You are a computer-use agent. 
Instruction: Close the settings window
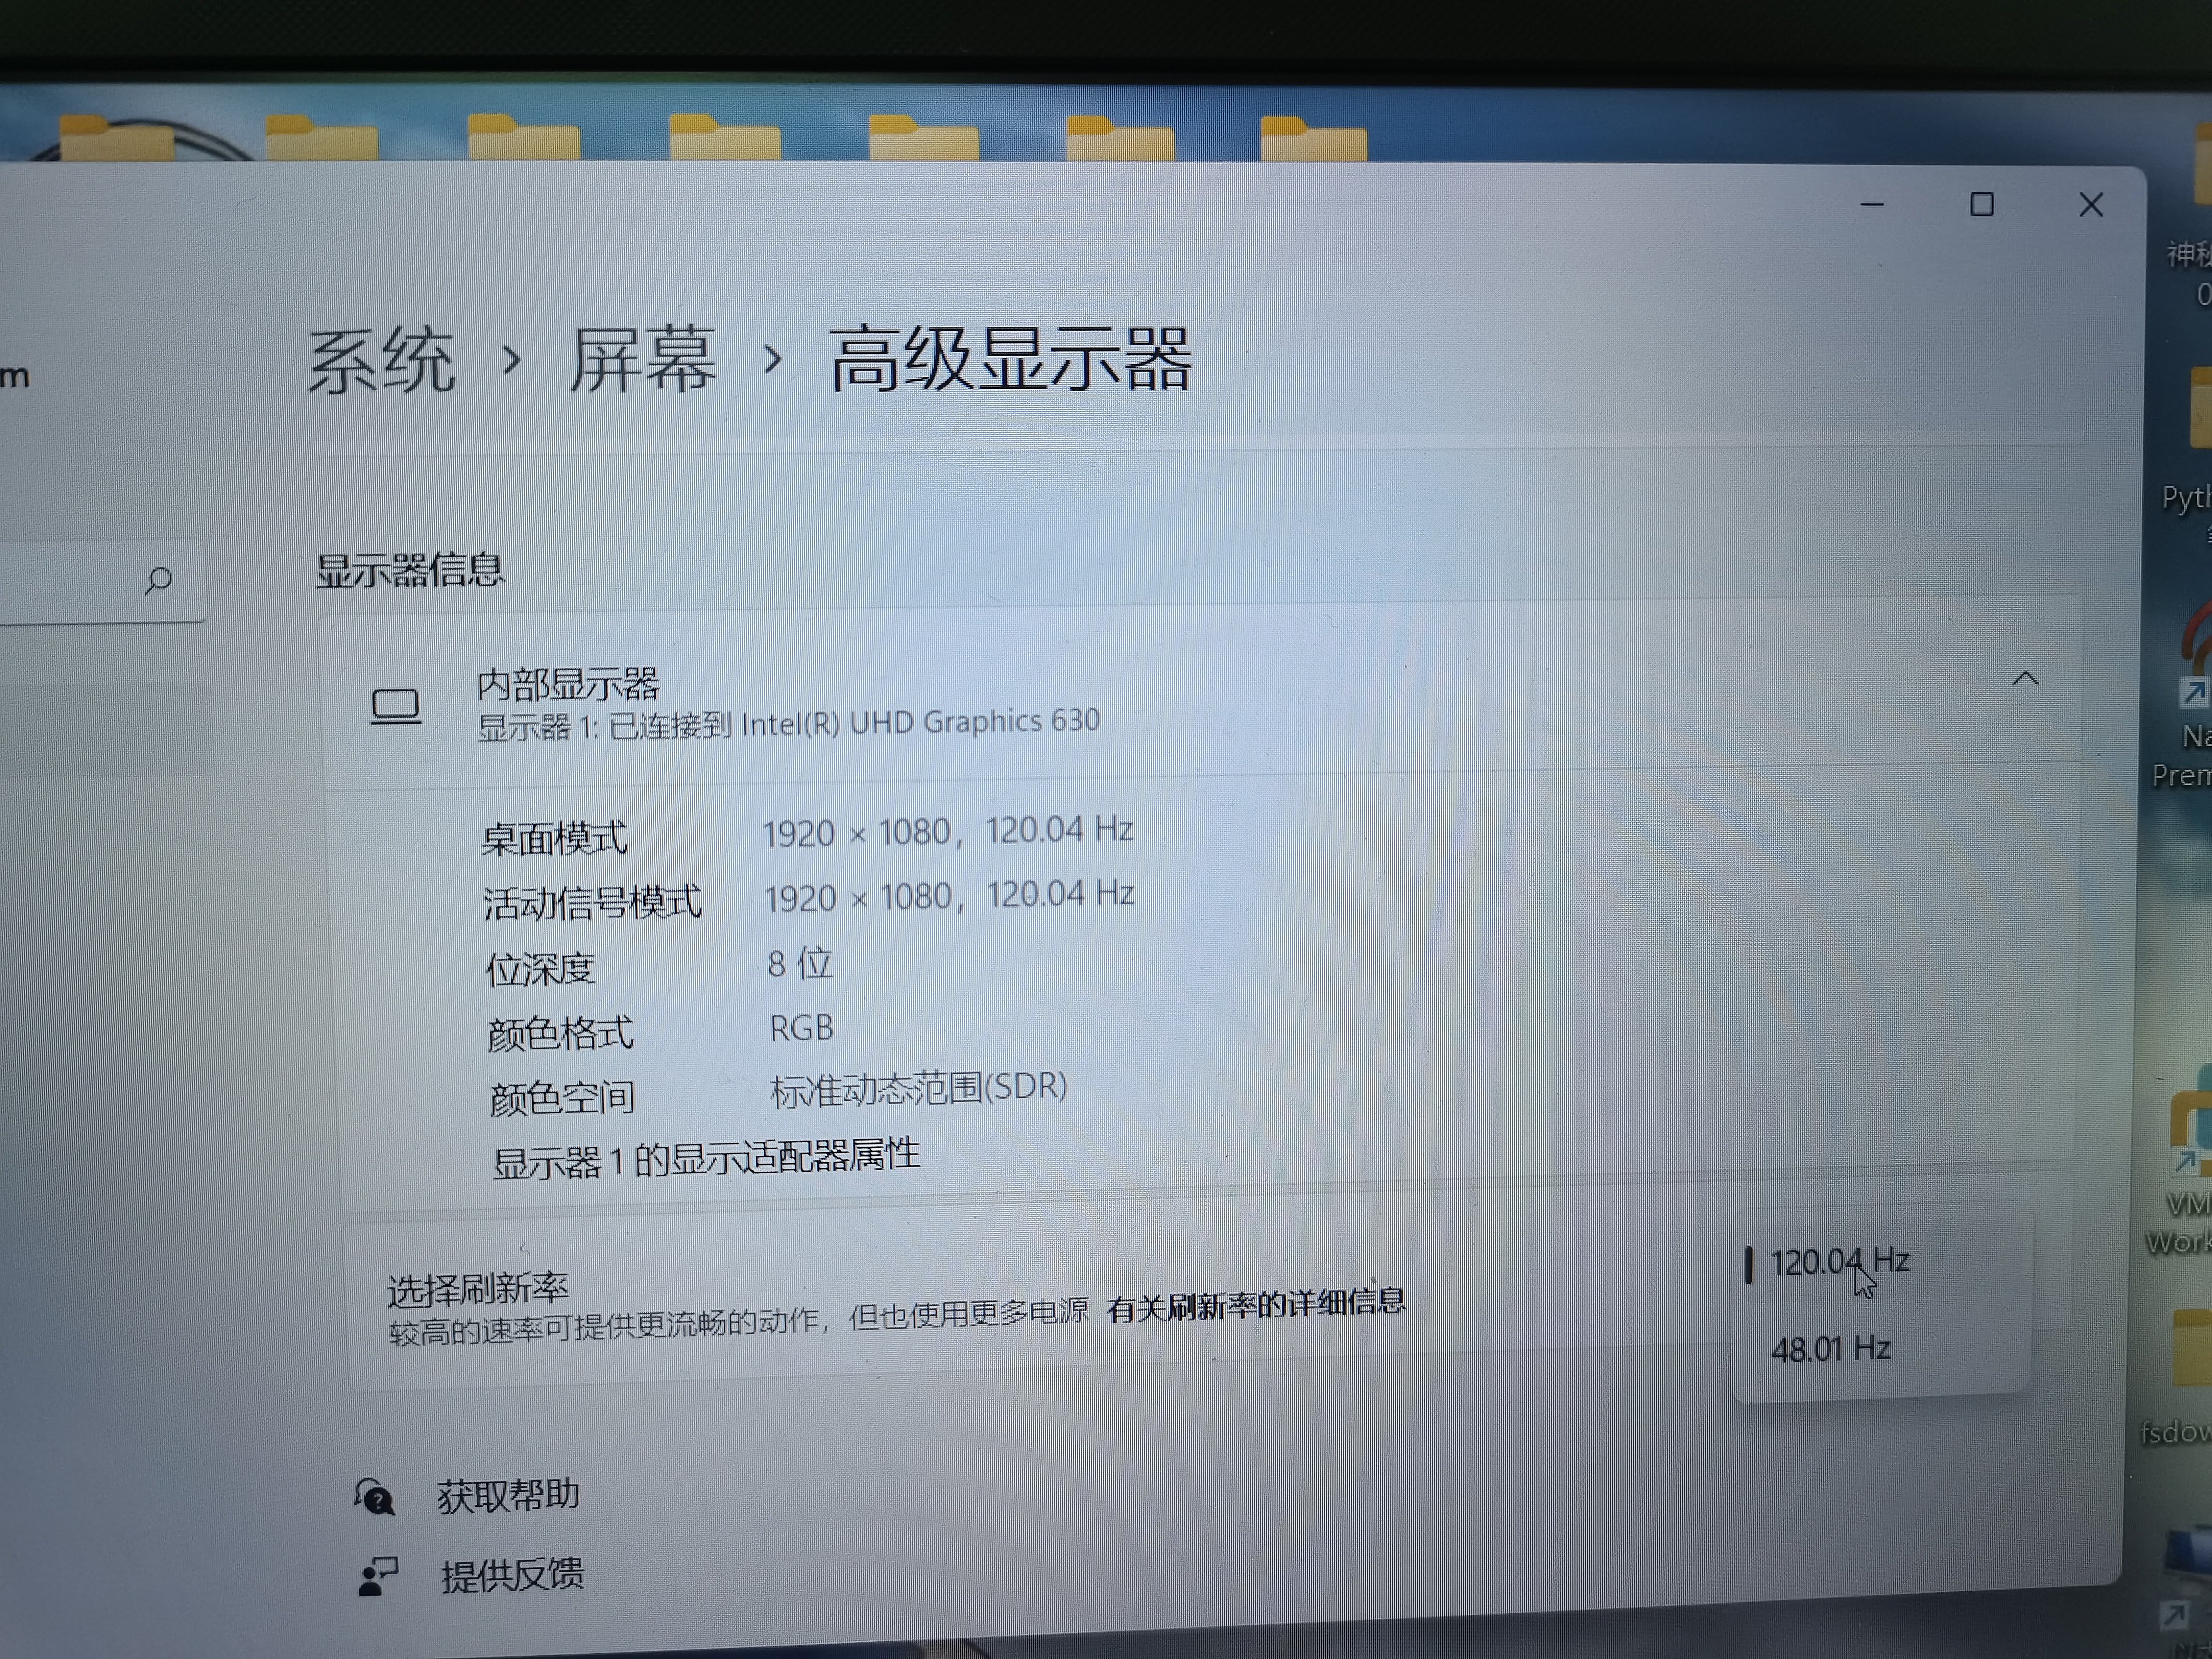[2091, 205]
